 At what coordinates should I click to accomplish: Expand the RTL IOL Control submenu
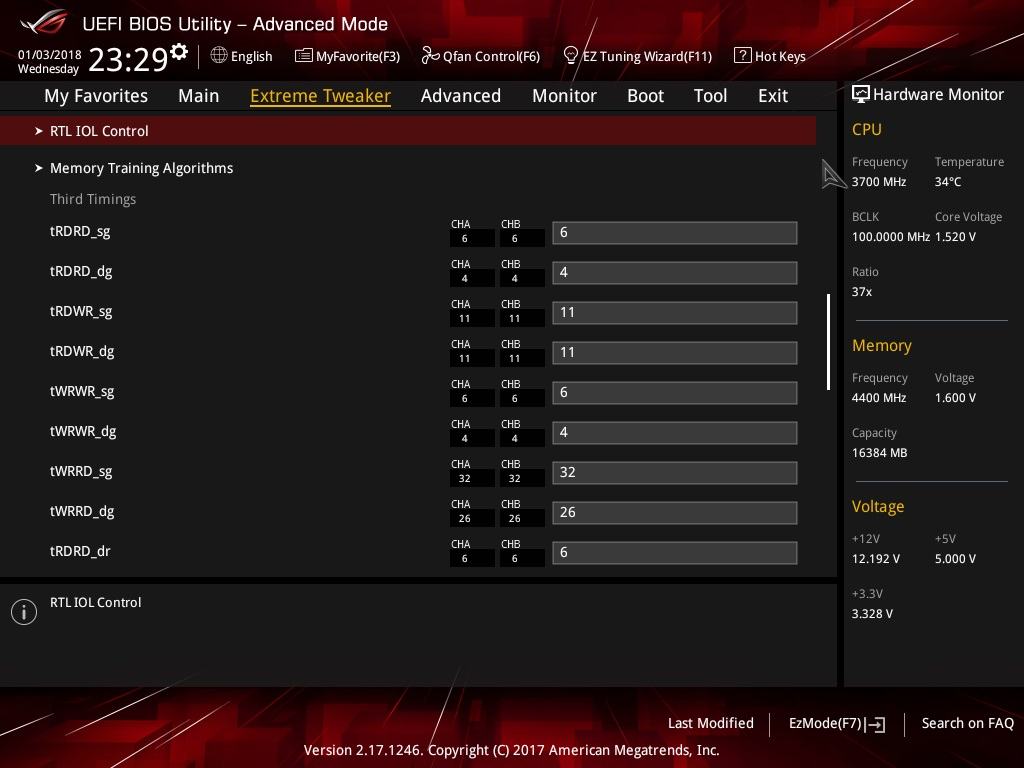[x=408, y=131]
